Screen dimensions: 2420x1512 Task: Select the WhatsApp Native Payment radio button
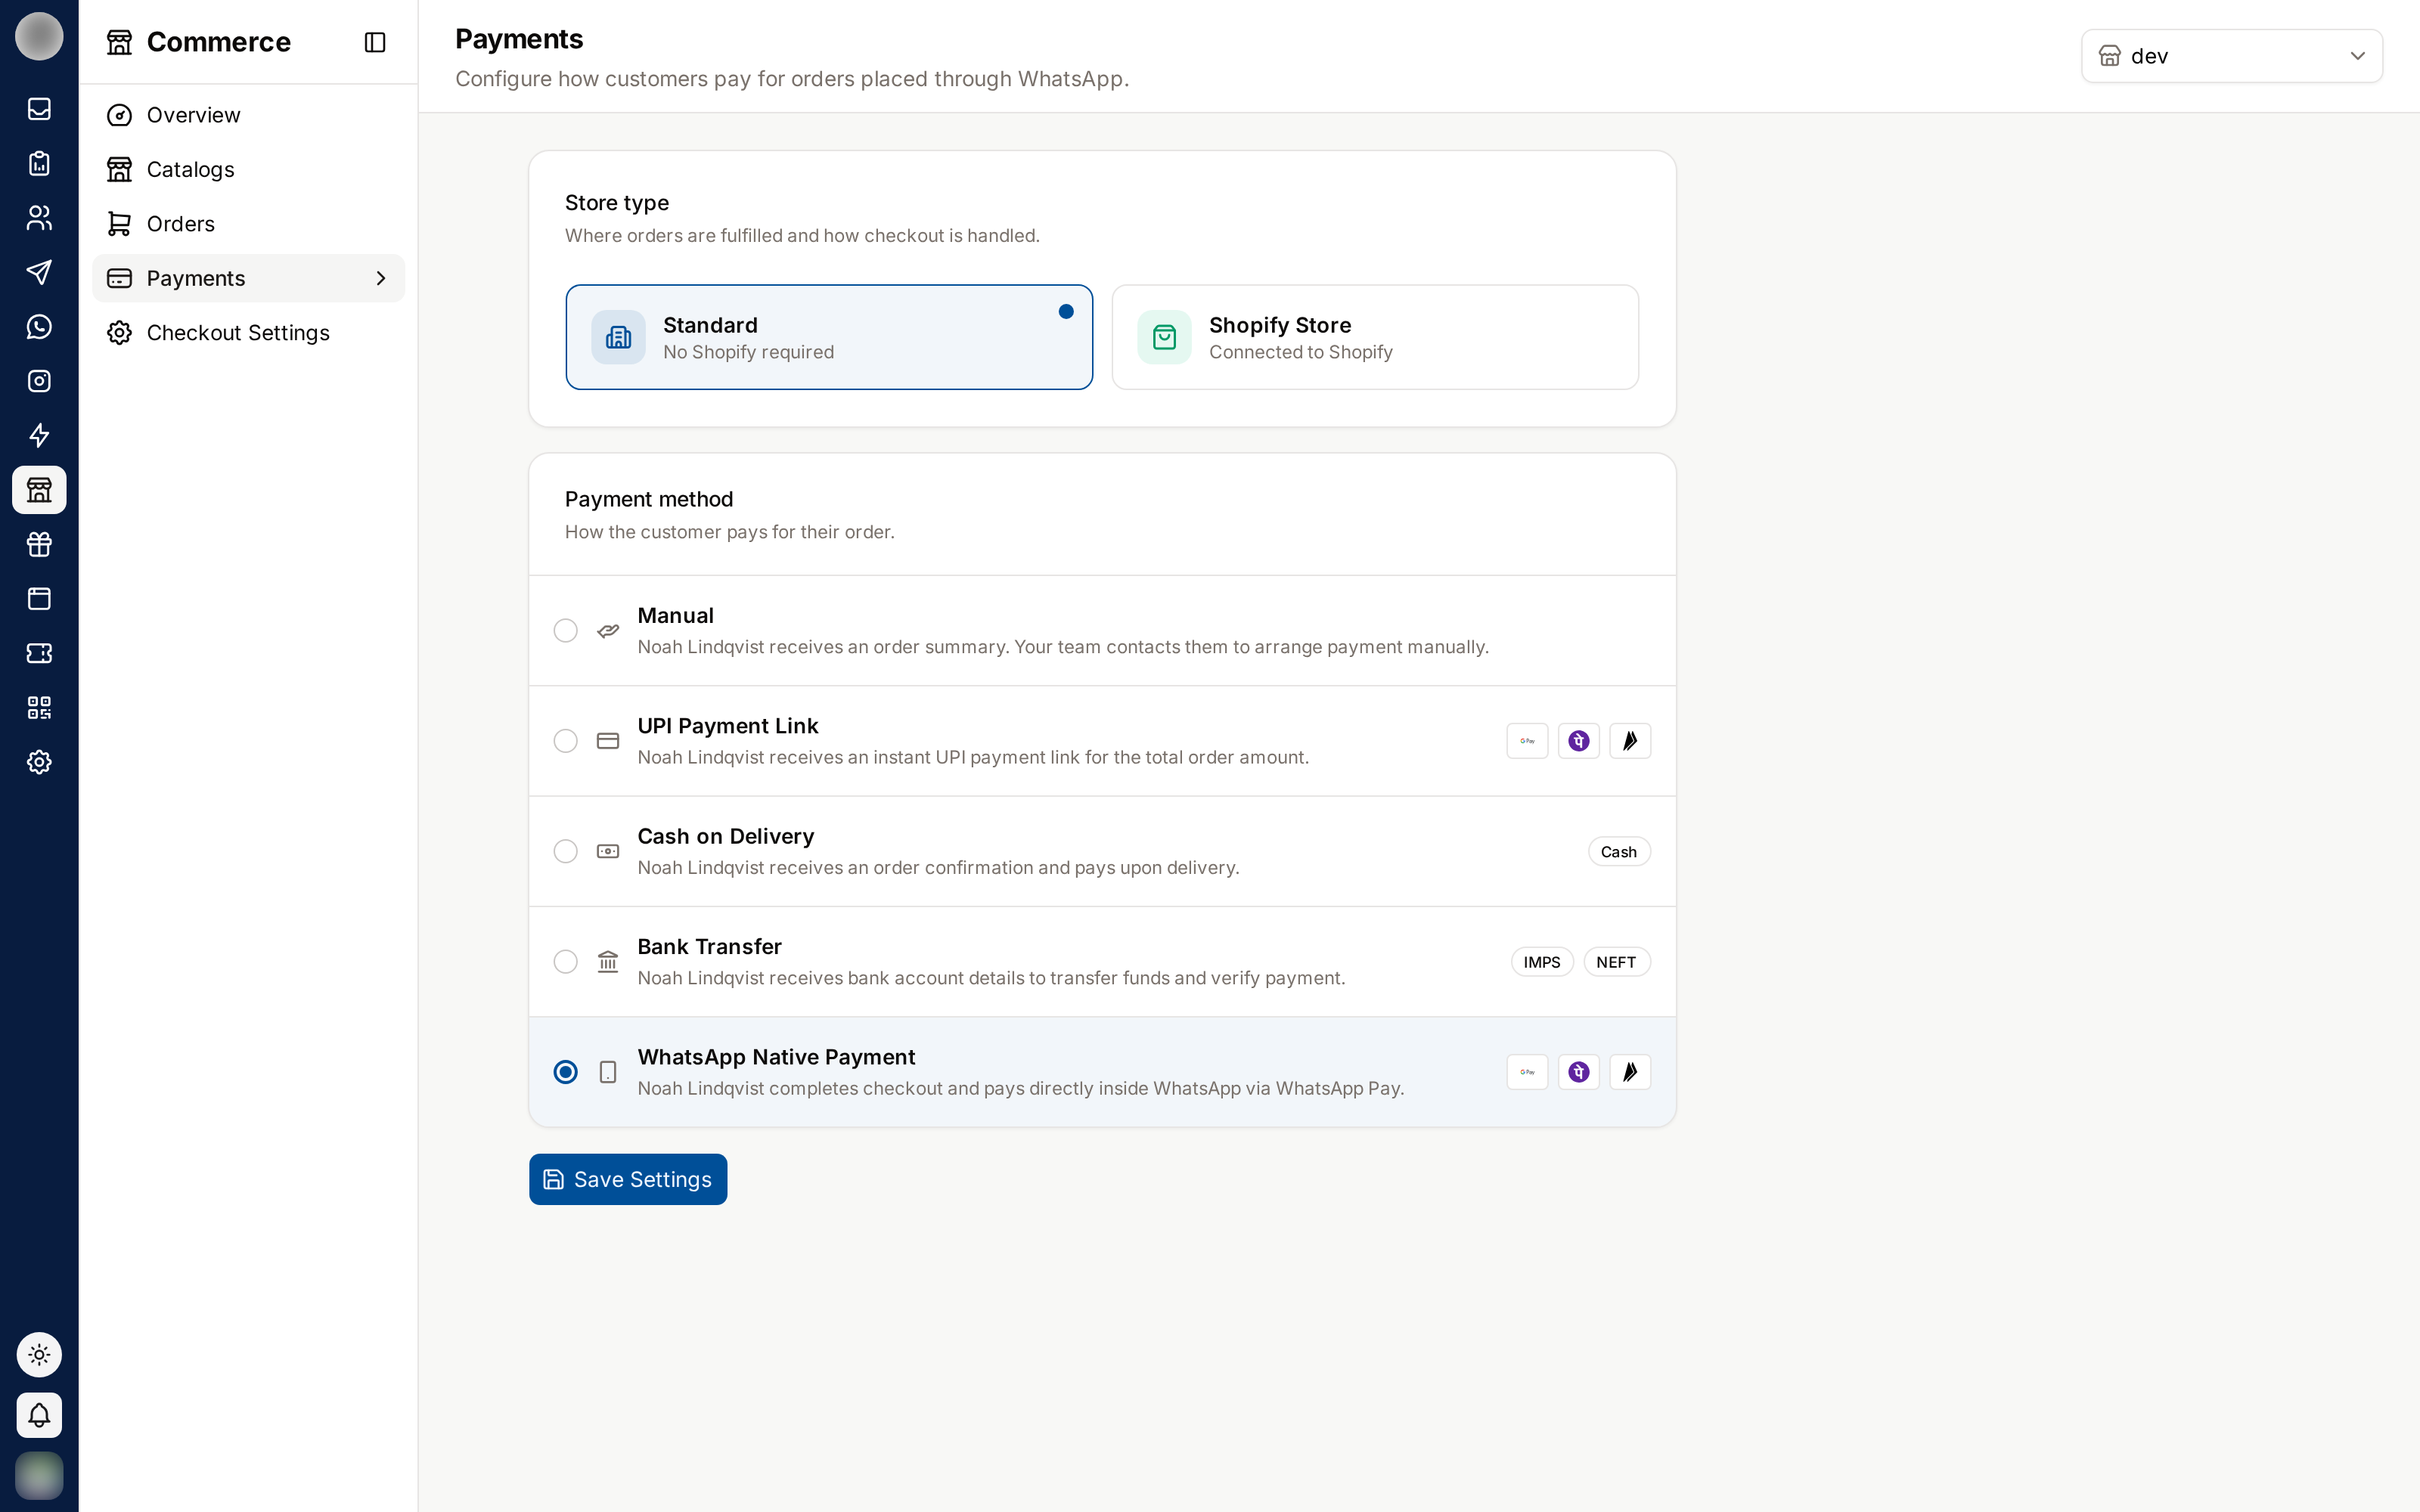pos(566,1072)
